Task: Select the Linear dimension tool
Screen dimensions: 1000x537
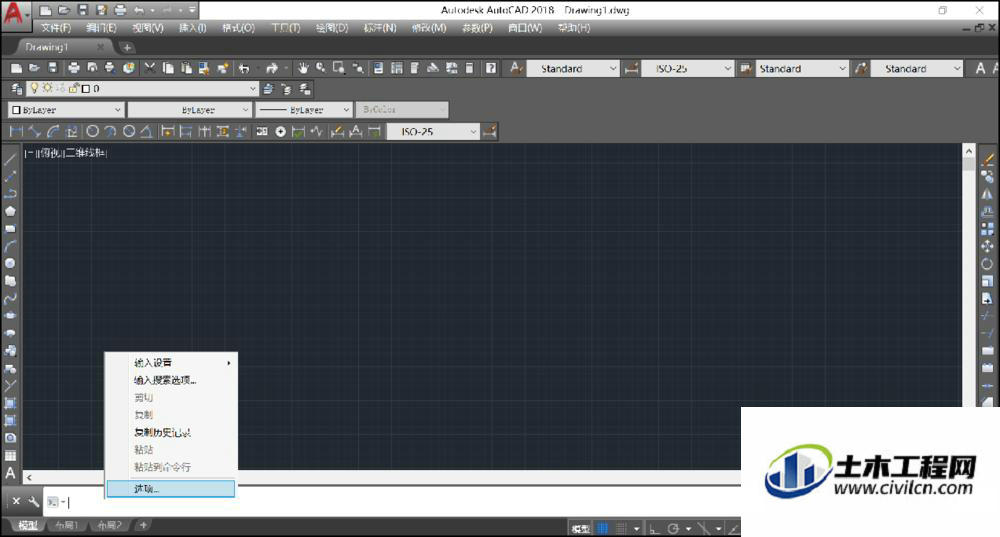Action: (x=16, y=131)
